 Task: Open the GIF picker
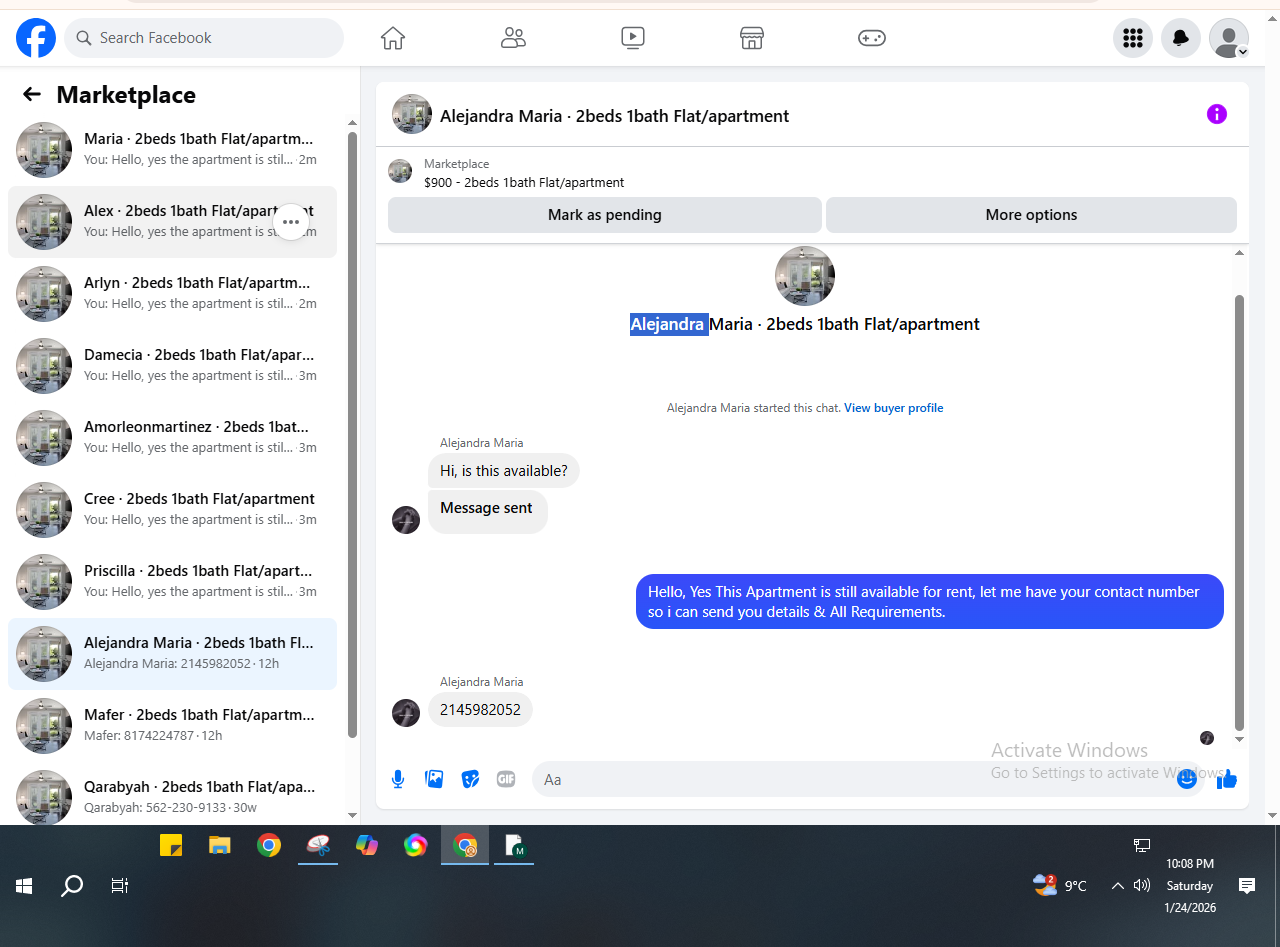click(x=506, y=779)
